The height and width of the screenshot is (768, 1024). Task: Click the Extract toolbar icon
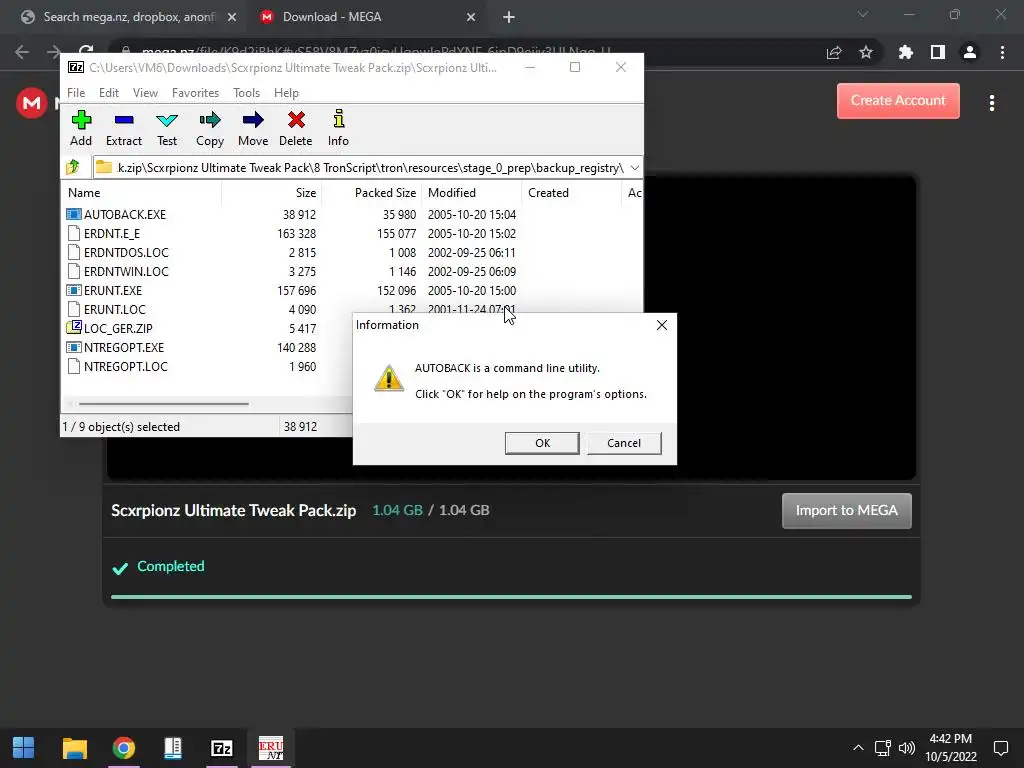123,128
